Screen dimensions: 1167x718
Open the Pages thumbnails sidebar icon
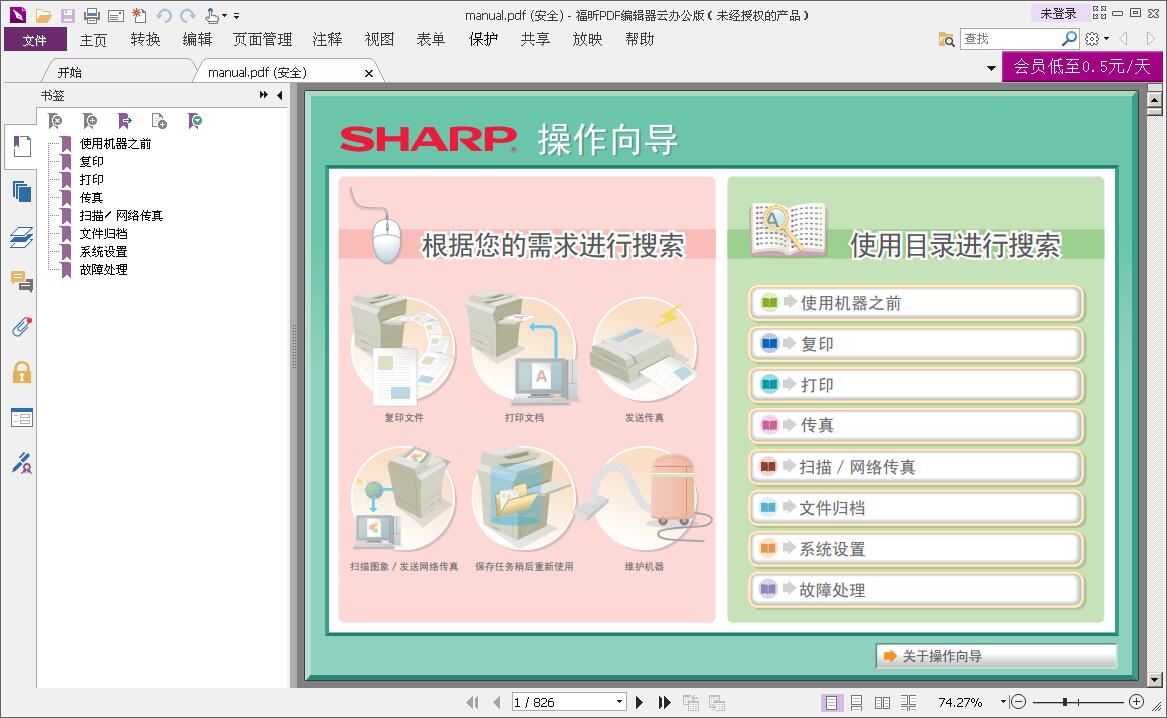[x=22, y=191]
